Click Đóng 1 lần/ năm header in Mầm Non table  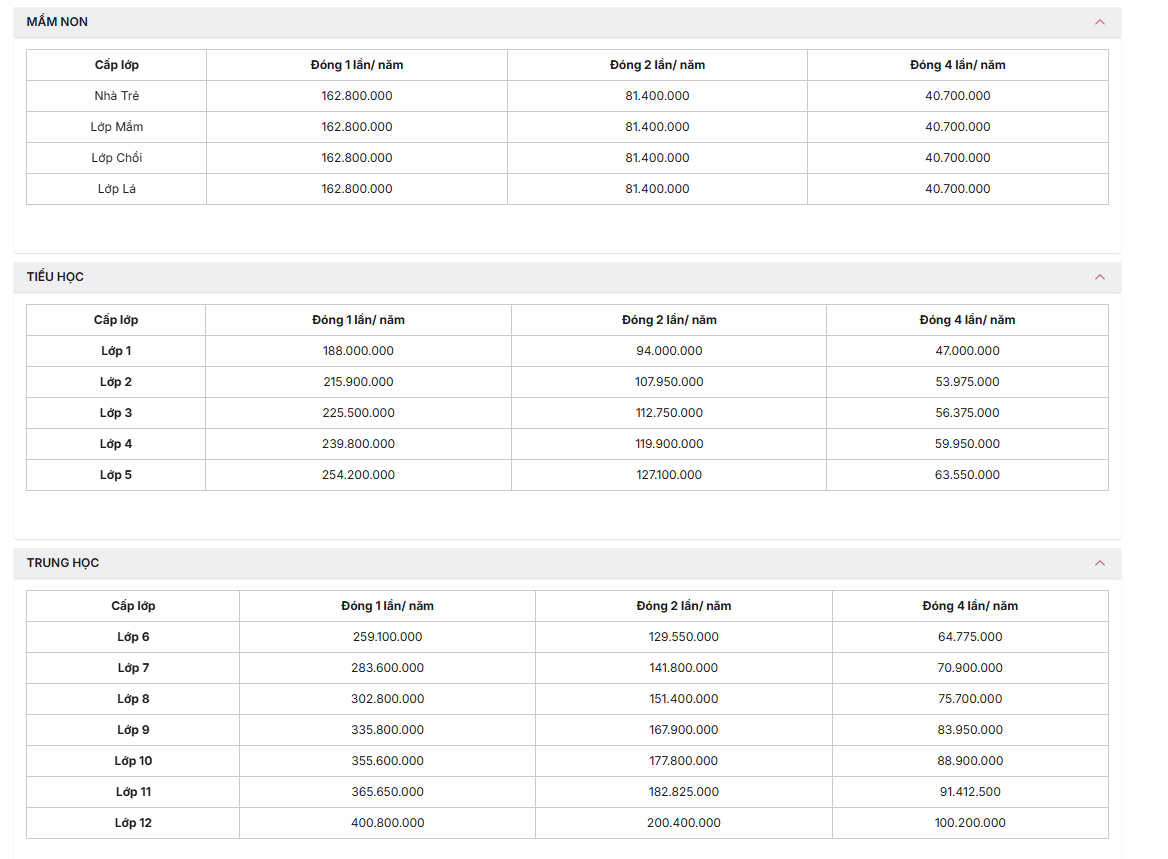point(357,65)
